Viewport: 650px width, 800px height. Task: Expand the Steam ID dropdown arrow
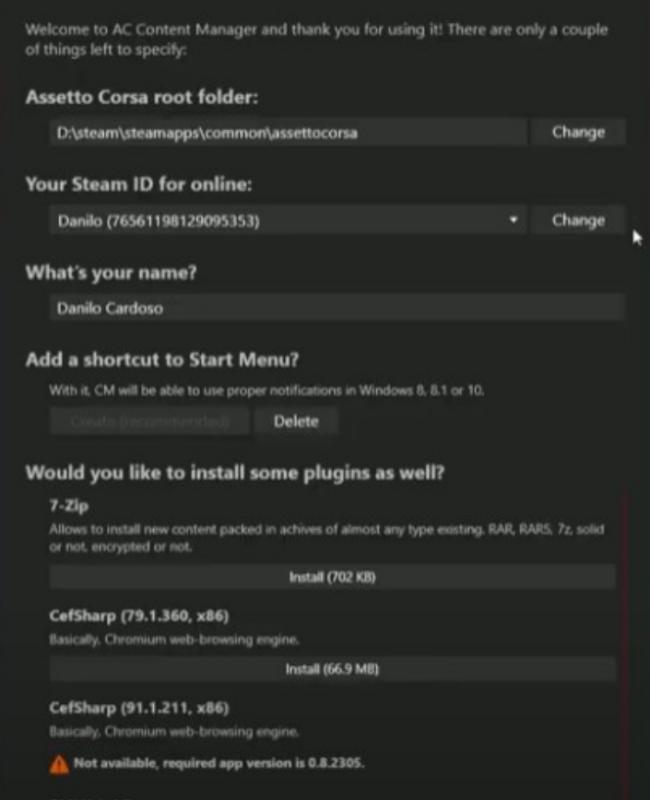coord(513,220)
